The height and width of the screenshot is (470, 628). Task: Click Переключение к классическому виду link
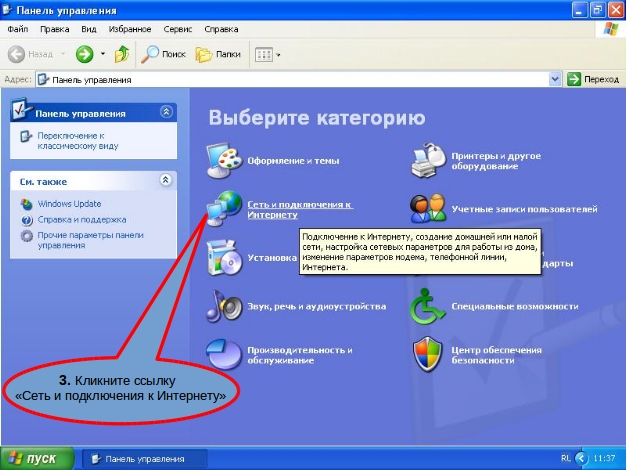[78, 141]
